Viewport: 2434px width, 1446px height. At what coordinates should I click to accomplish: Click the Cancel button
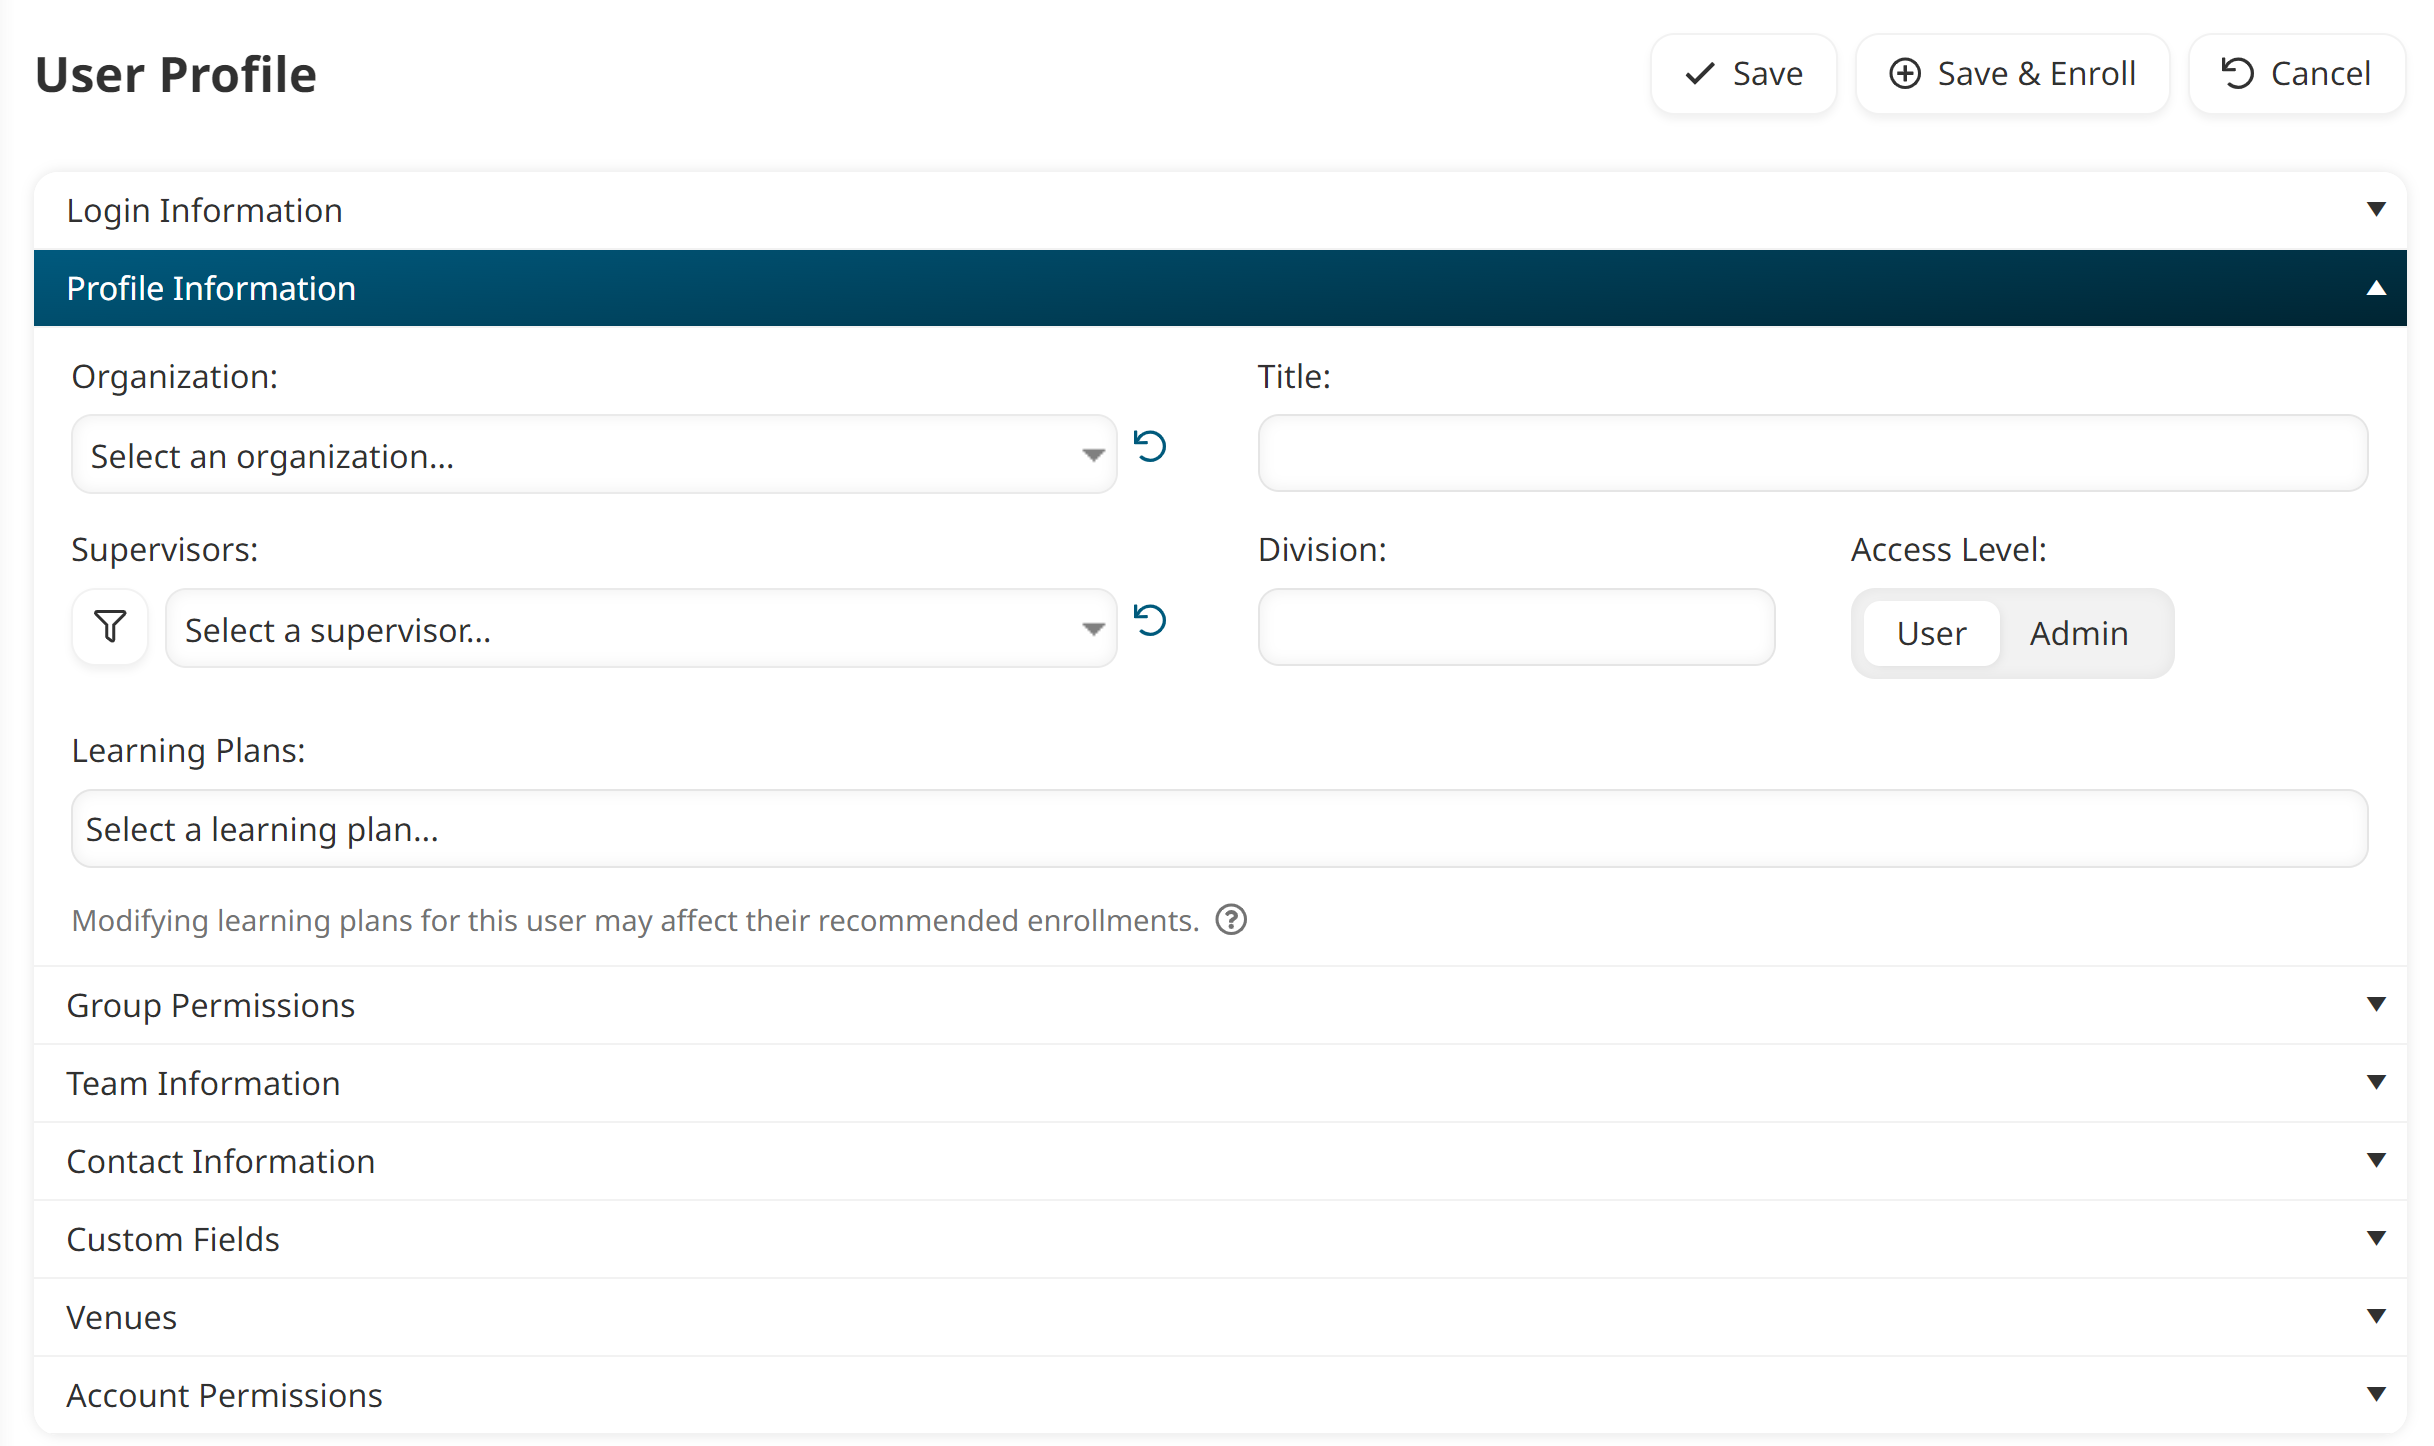click(2296, 74)
